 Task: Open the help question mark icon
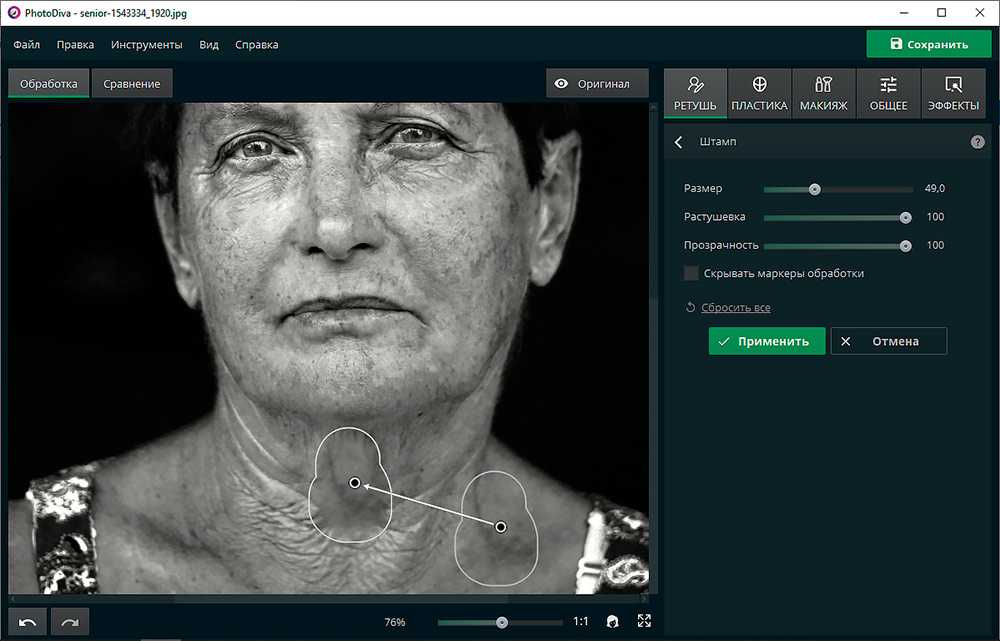coord(977,142)
